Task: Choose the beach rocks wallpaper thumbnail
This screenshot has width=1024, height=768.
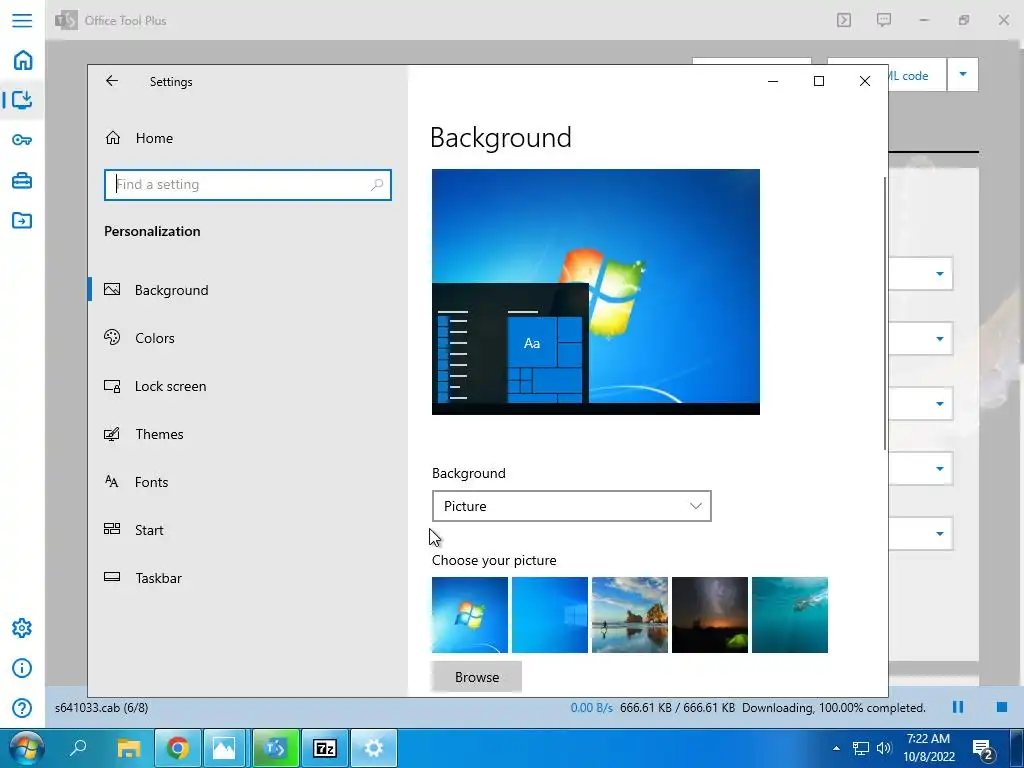Action: (x=630, y=615)
